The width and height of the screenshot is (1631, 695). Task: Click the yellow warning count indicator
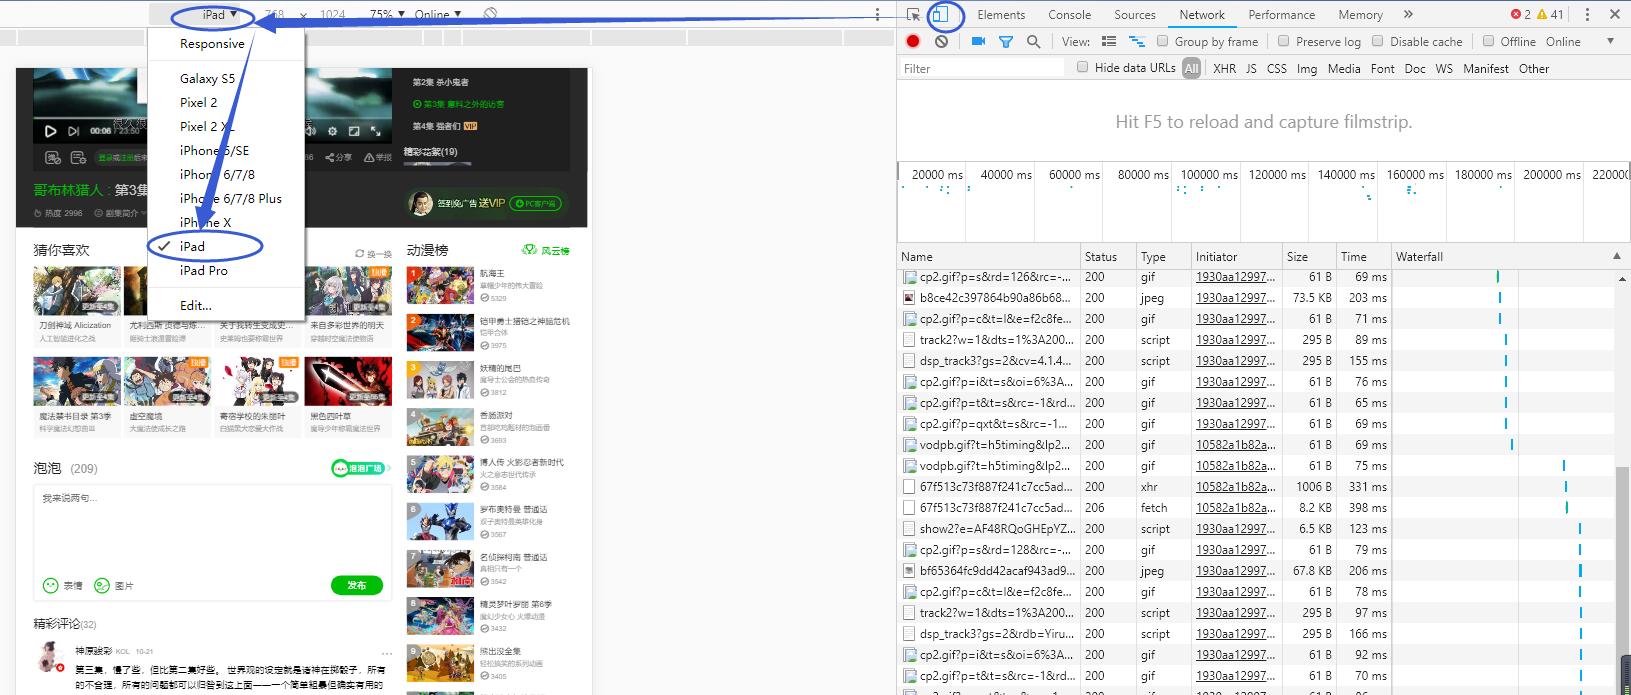pos(1550,15)
